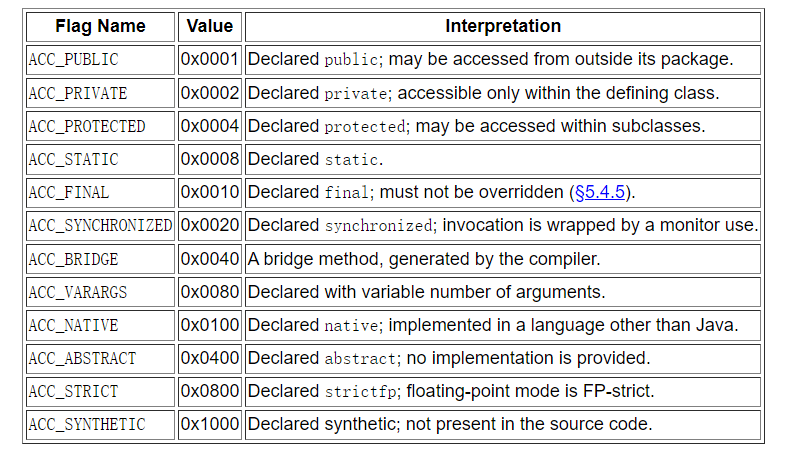Click the ACC_VARARGS flag name cell
Viewport: 802px width, 456px height.
point(78,292)
